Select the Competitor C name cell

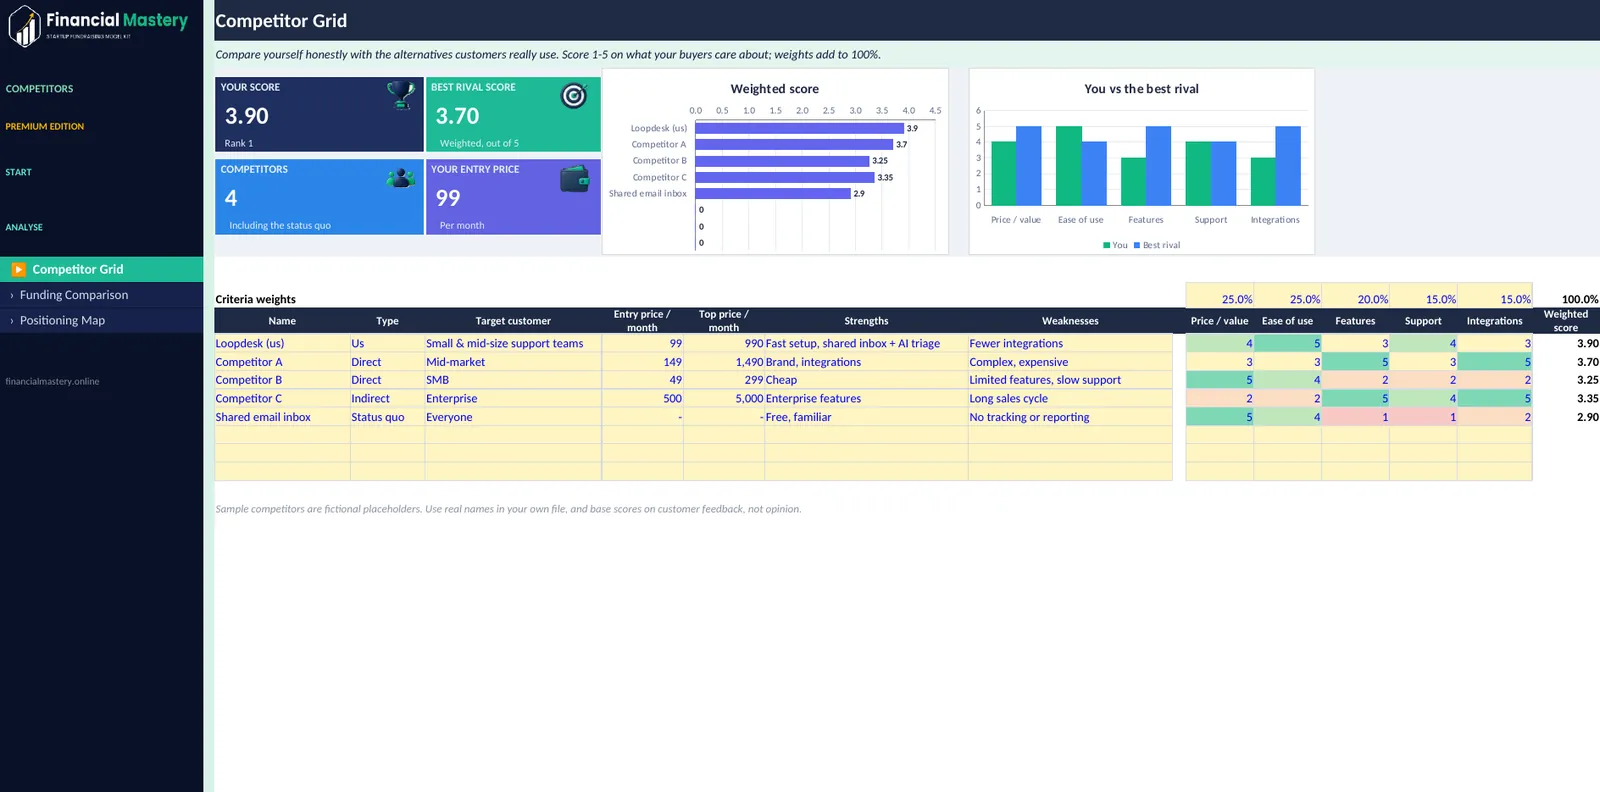(x=282, y=398)
